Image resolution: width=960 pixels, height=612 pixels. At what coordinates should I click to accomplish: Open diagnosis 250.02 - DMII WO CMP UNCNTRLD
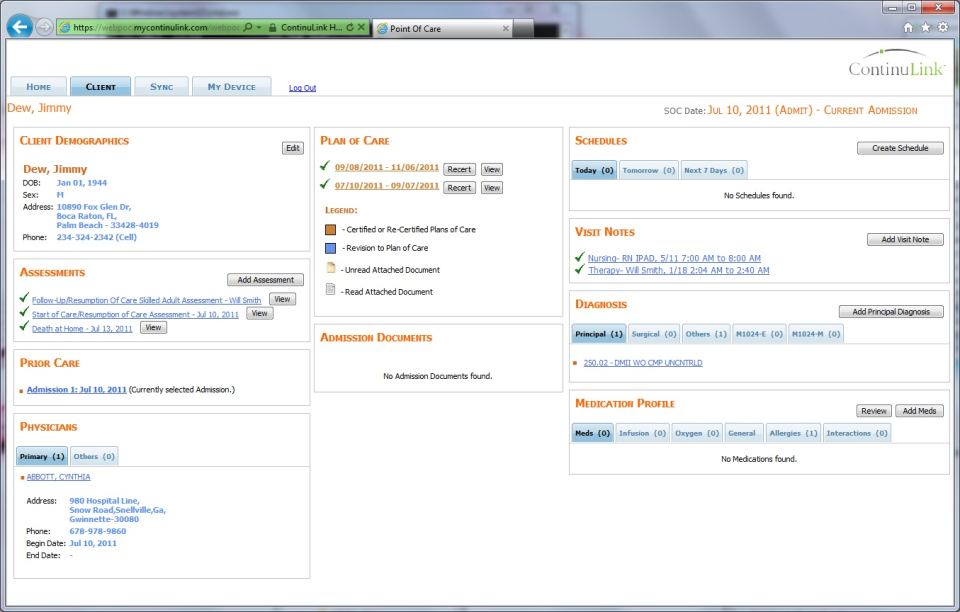coord(643,363)
